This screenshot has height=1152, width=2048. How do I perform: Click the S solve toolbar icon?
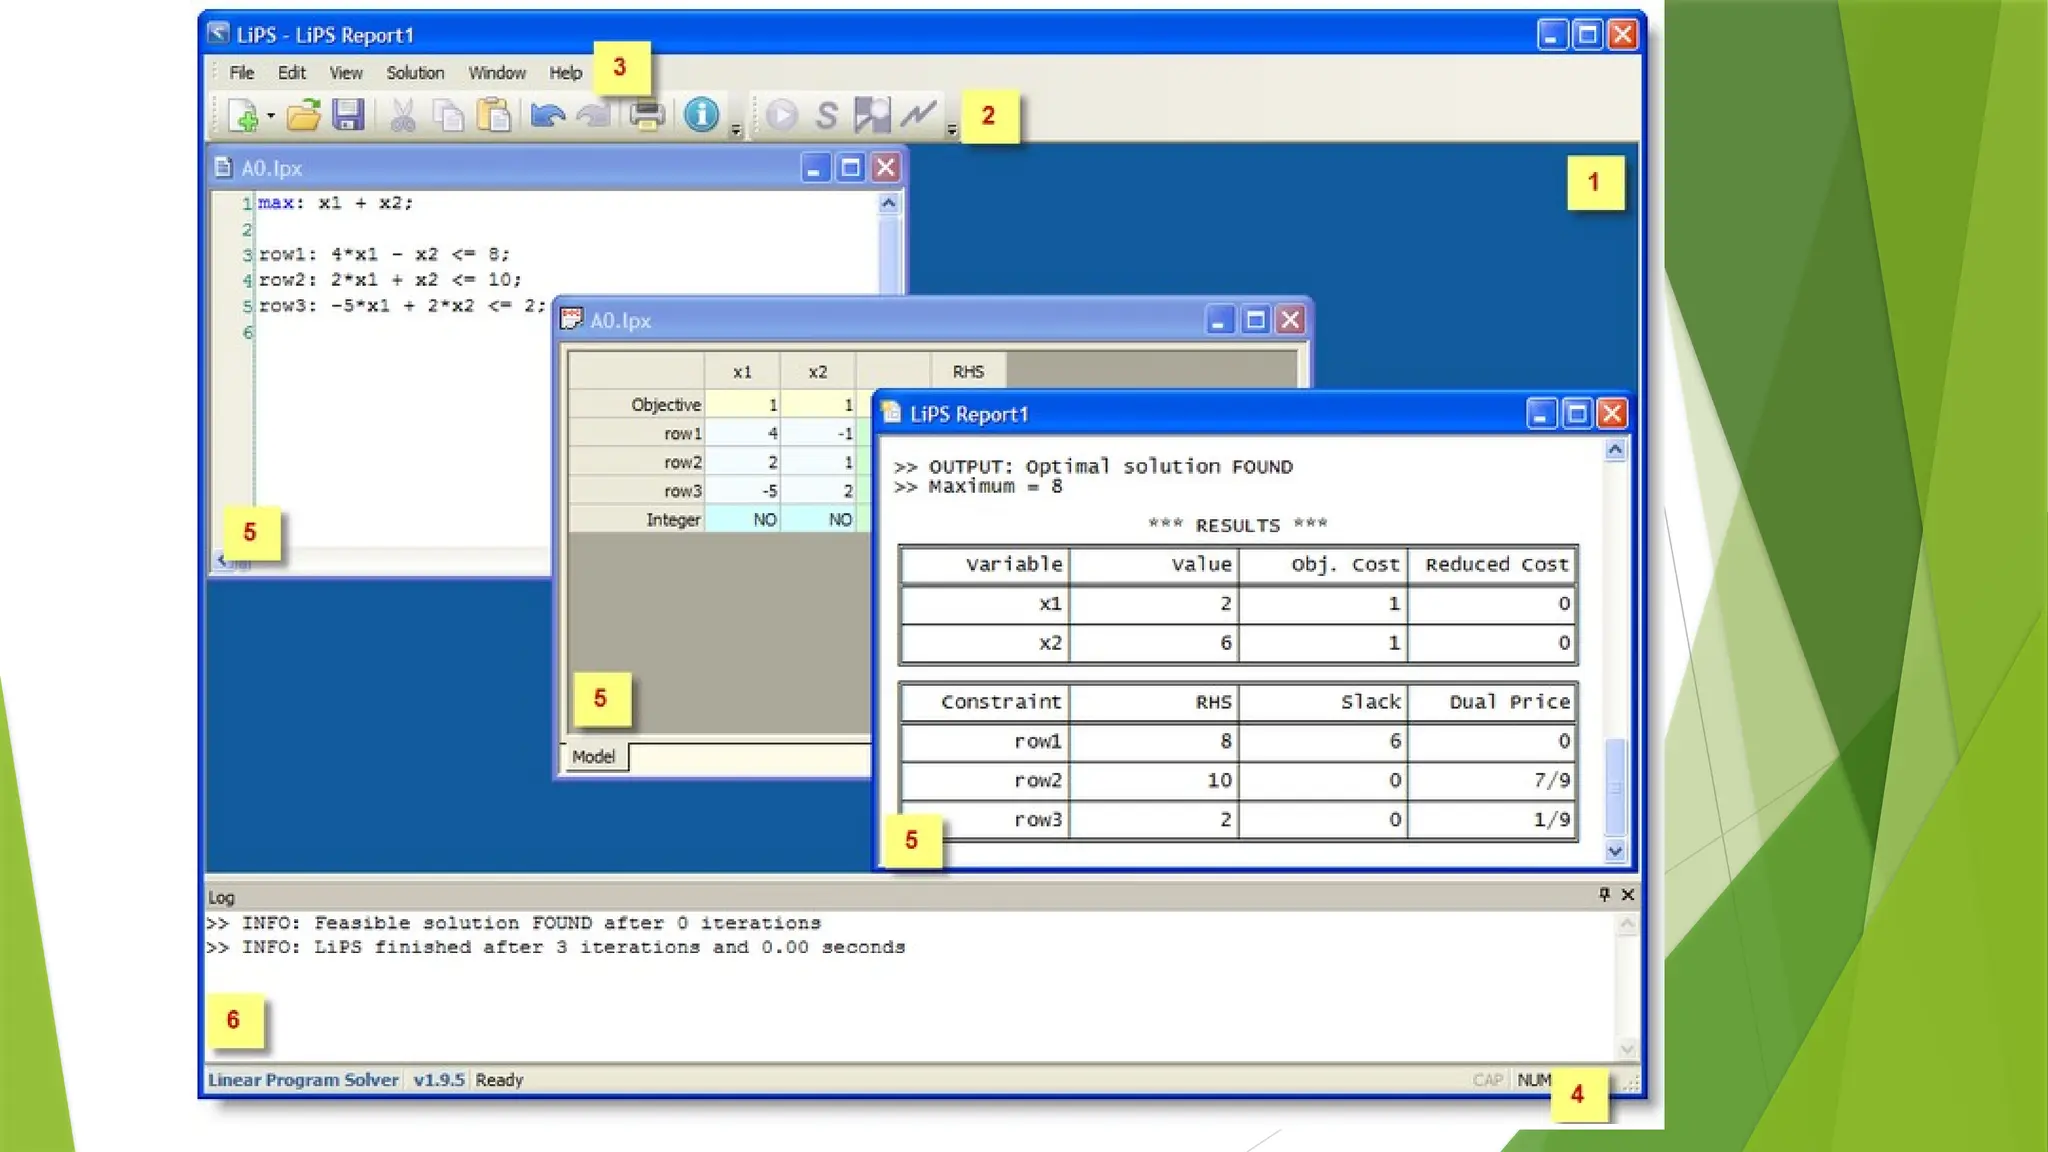[x=826, y=116]
